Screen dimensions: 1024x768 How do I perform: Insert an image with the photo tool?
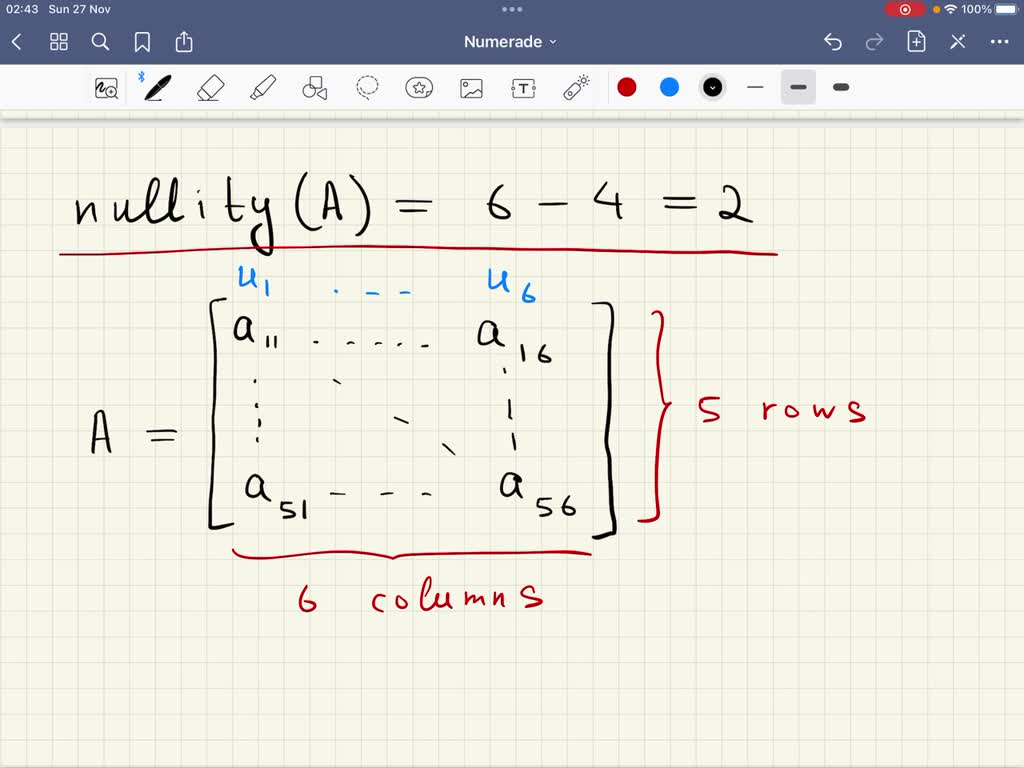coord(471,87)
